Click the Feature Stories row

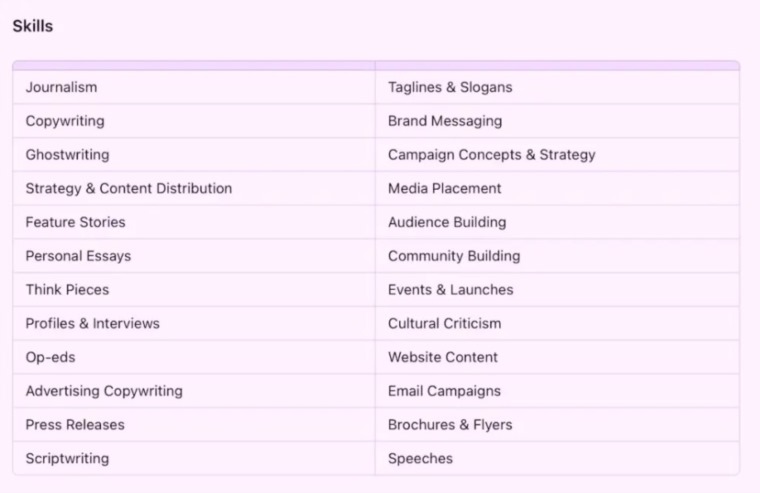[194, 222]
